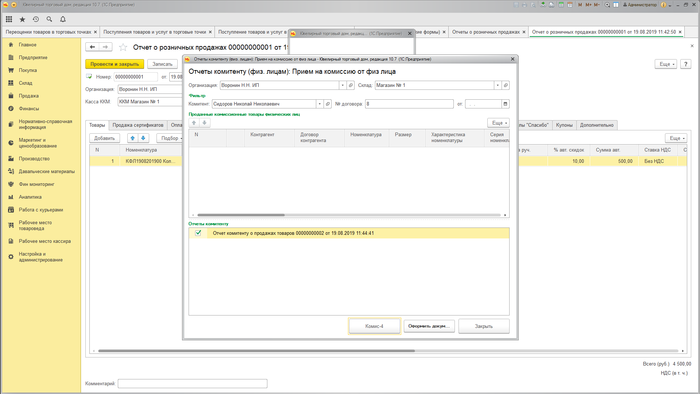
Task: Open Главное section in sidebar
Action: click(28, 45)
